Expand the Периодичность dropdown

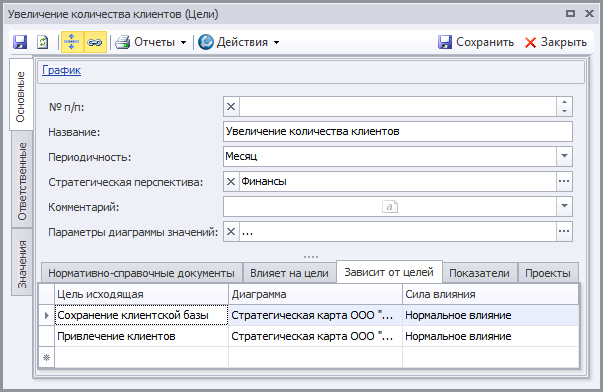(x=564, y=156)
